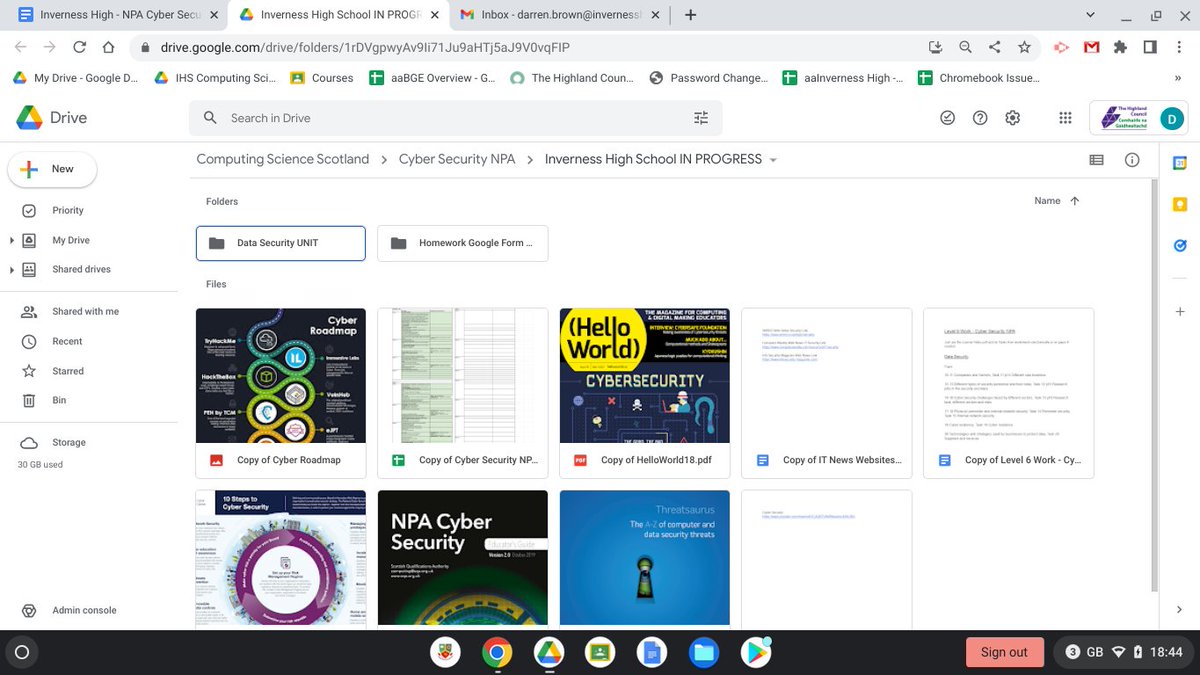
Task: Click the browser address bar URL
Action: point(366,47)
